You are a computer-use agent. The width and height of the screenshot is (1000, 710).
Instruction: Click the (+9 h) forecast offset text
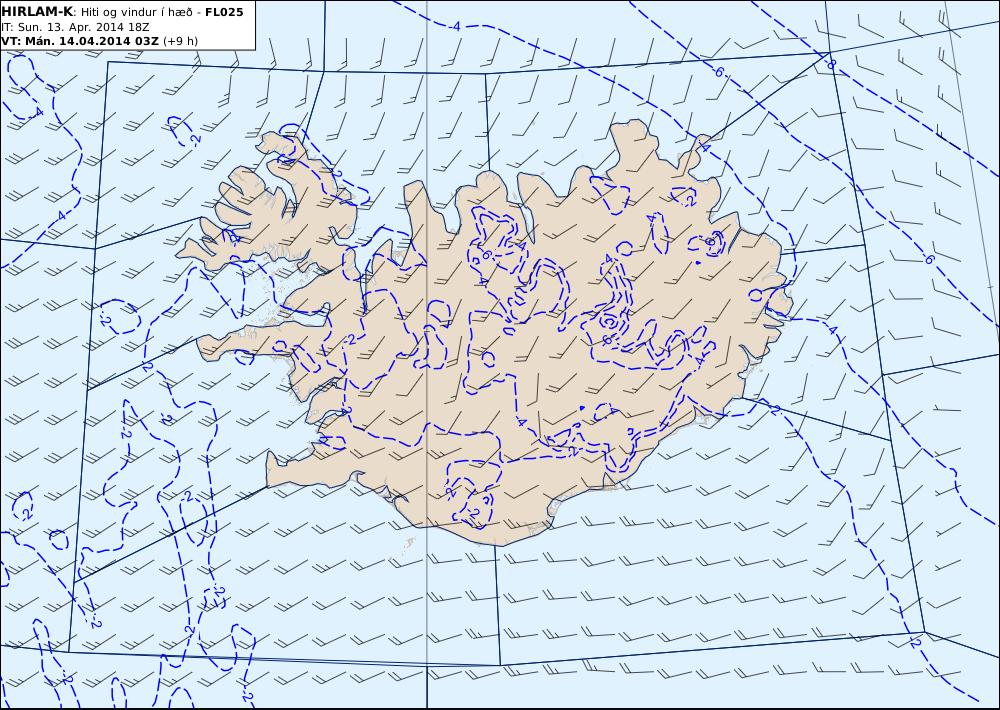[180, 41]
